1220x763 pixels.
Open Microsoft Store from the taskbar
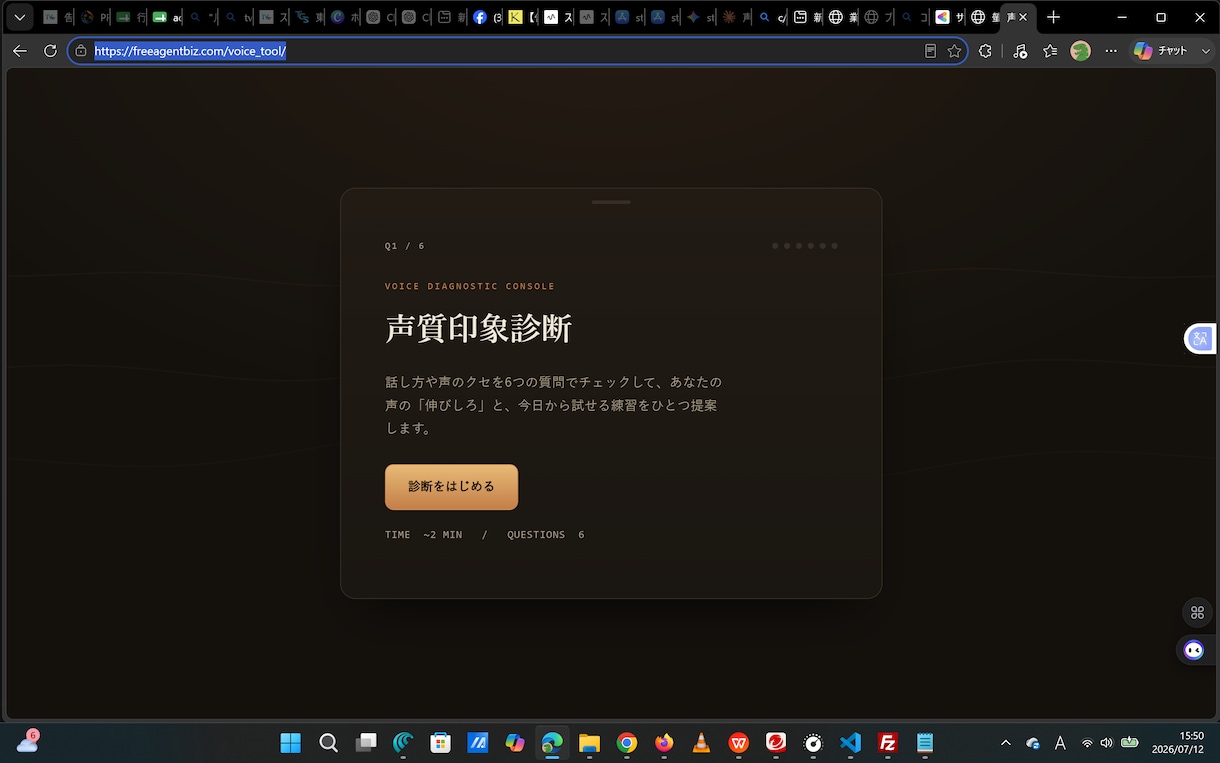coord(440,743)
